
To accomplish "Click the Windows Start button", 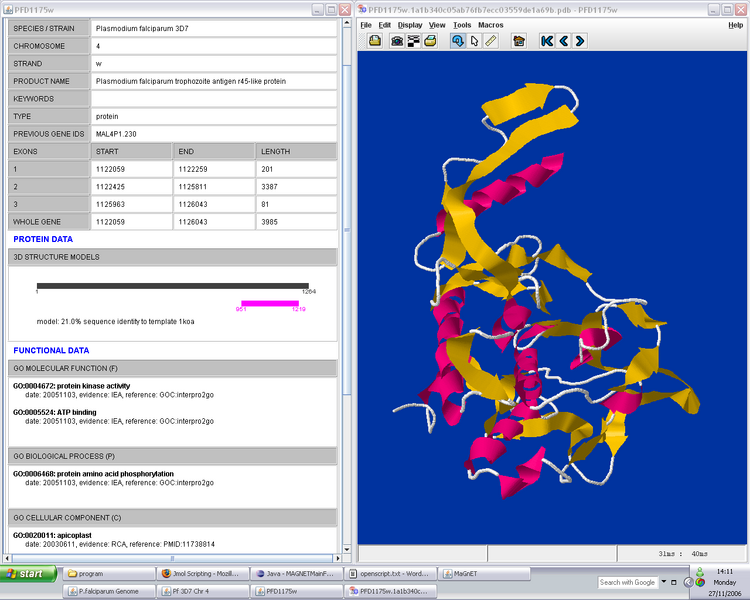I will pos(28,574).
